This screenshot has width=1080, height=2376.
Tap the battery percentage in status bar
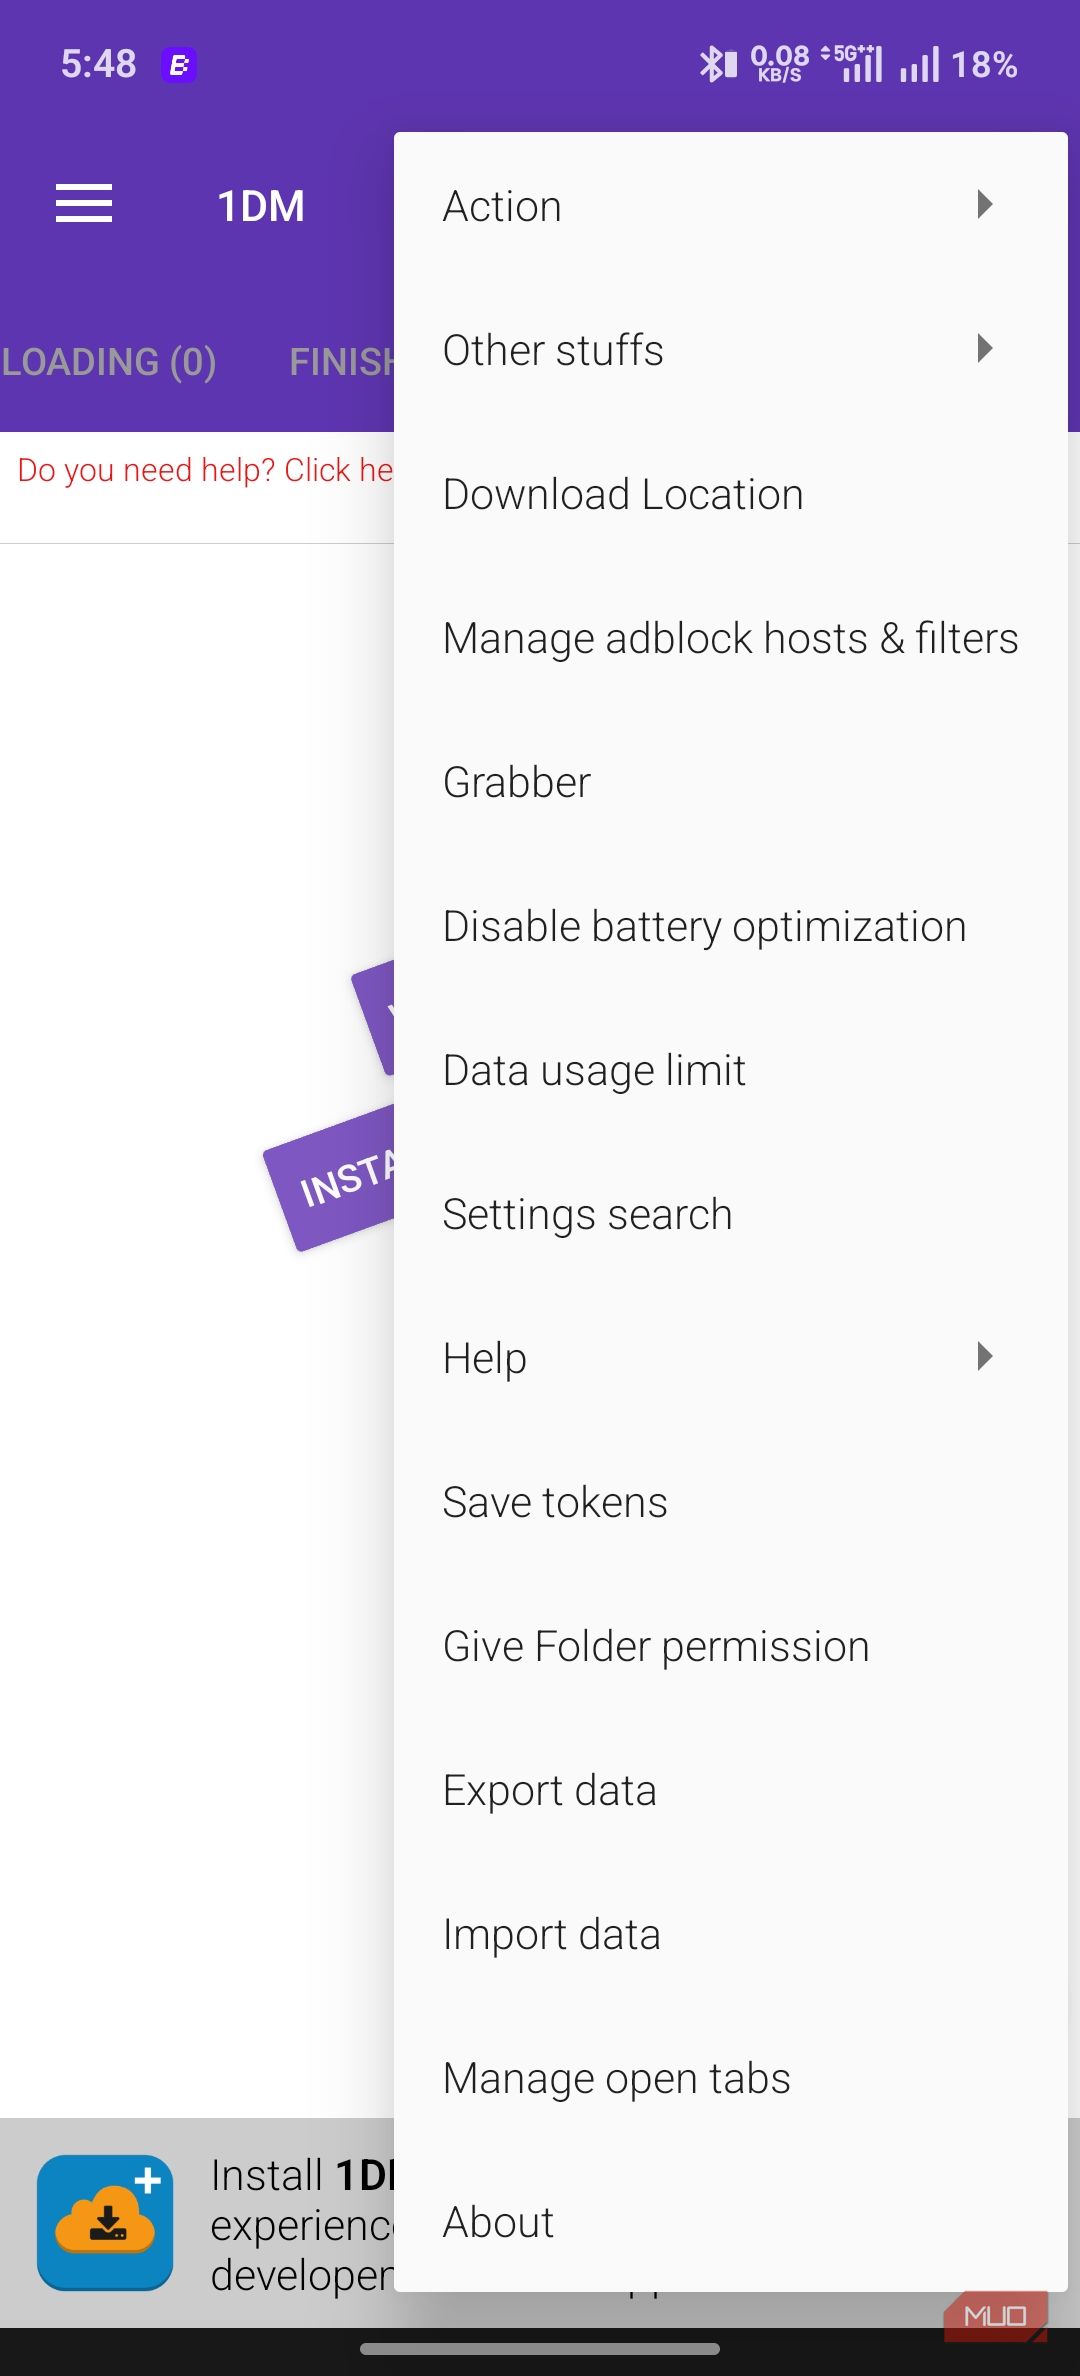click(984, 65)
